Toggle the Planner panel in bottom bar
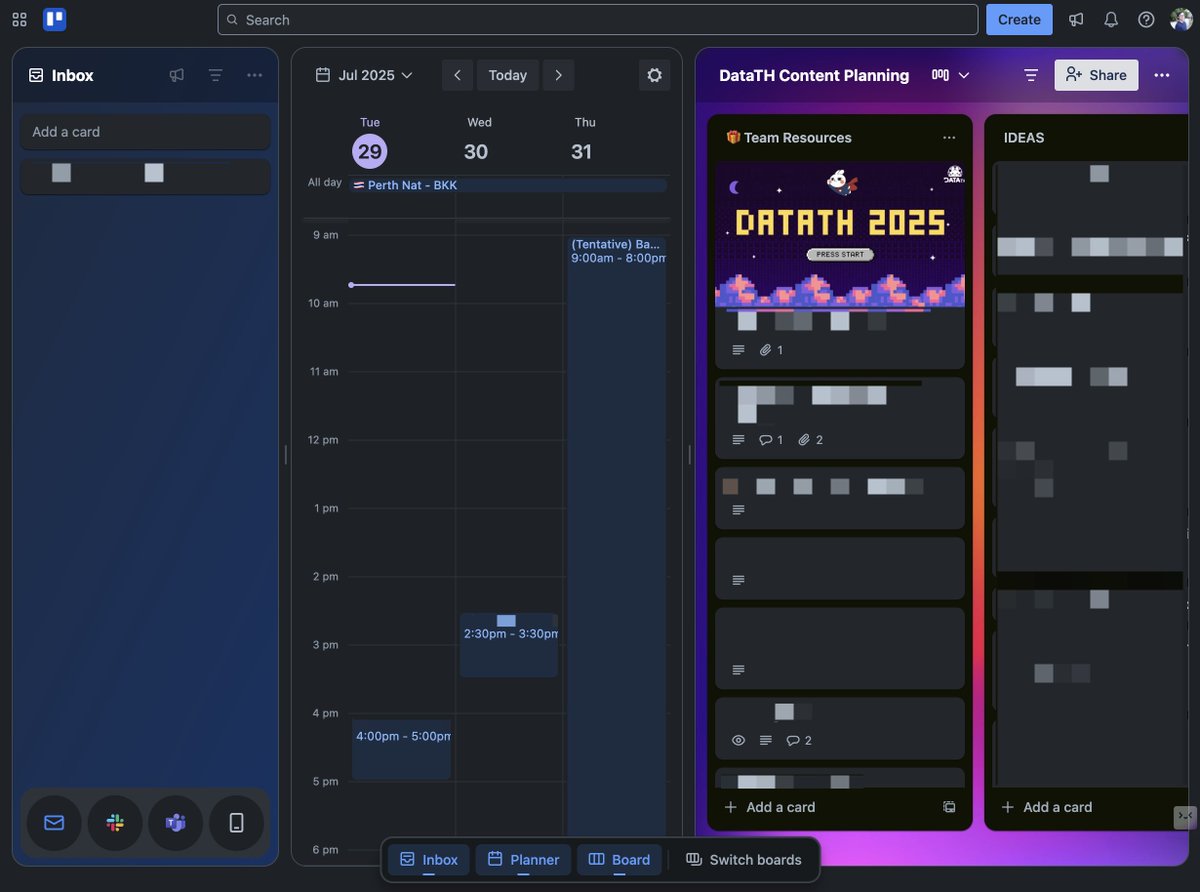The image size is (1200, 892). (x=523, y=860)
